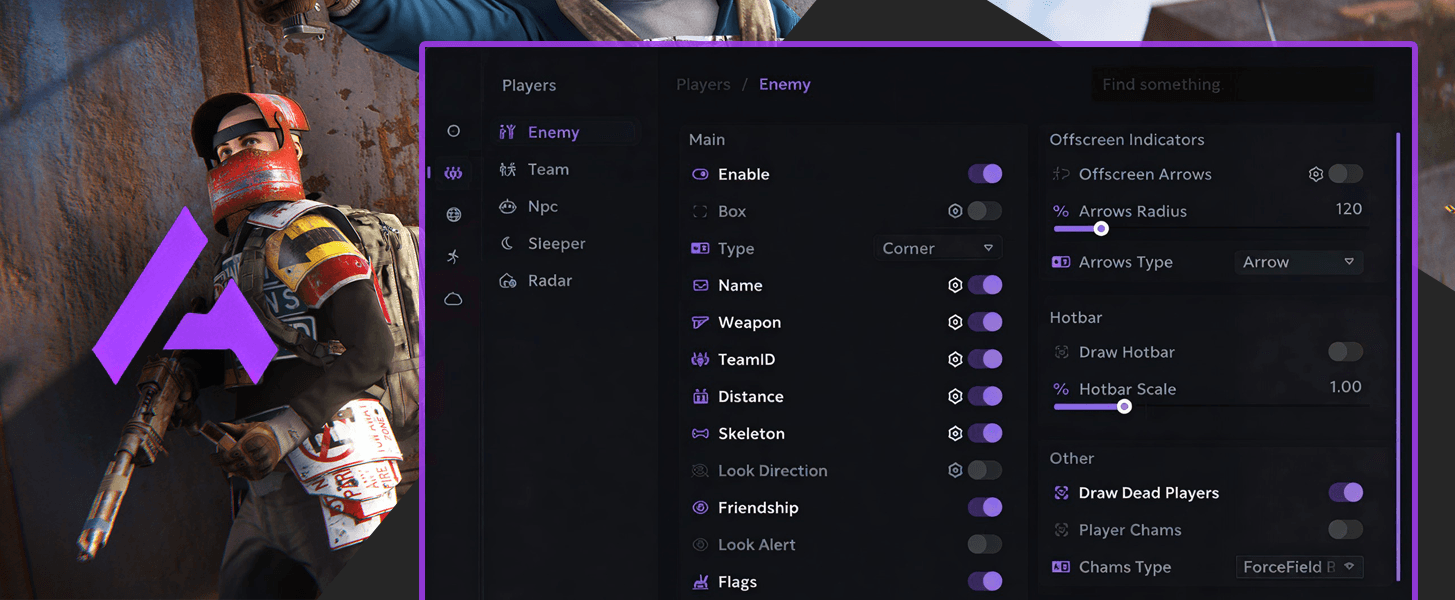Select the circle icon atop the sidebar
Image resolution: width=1455 pixels, height=600 pixels.
point(453,131)
